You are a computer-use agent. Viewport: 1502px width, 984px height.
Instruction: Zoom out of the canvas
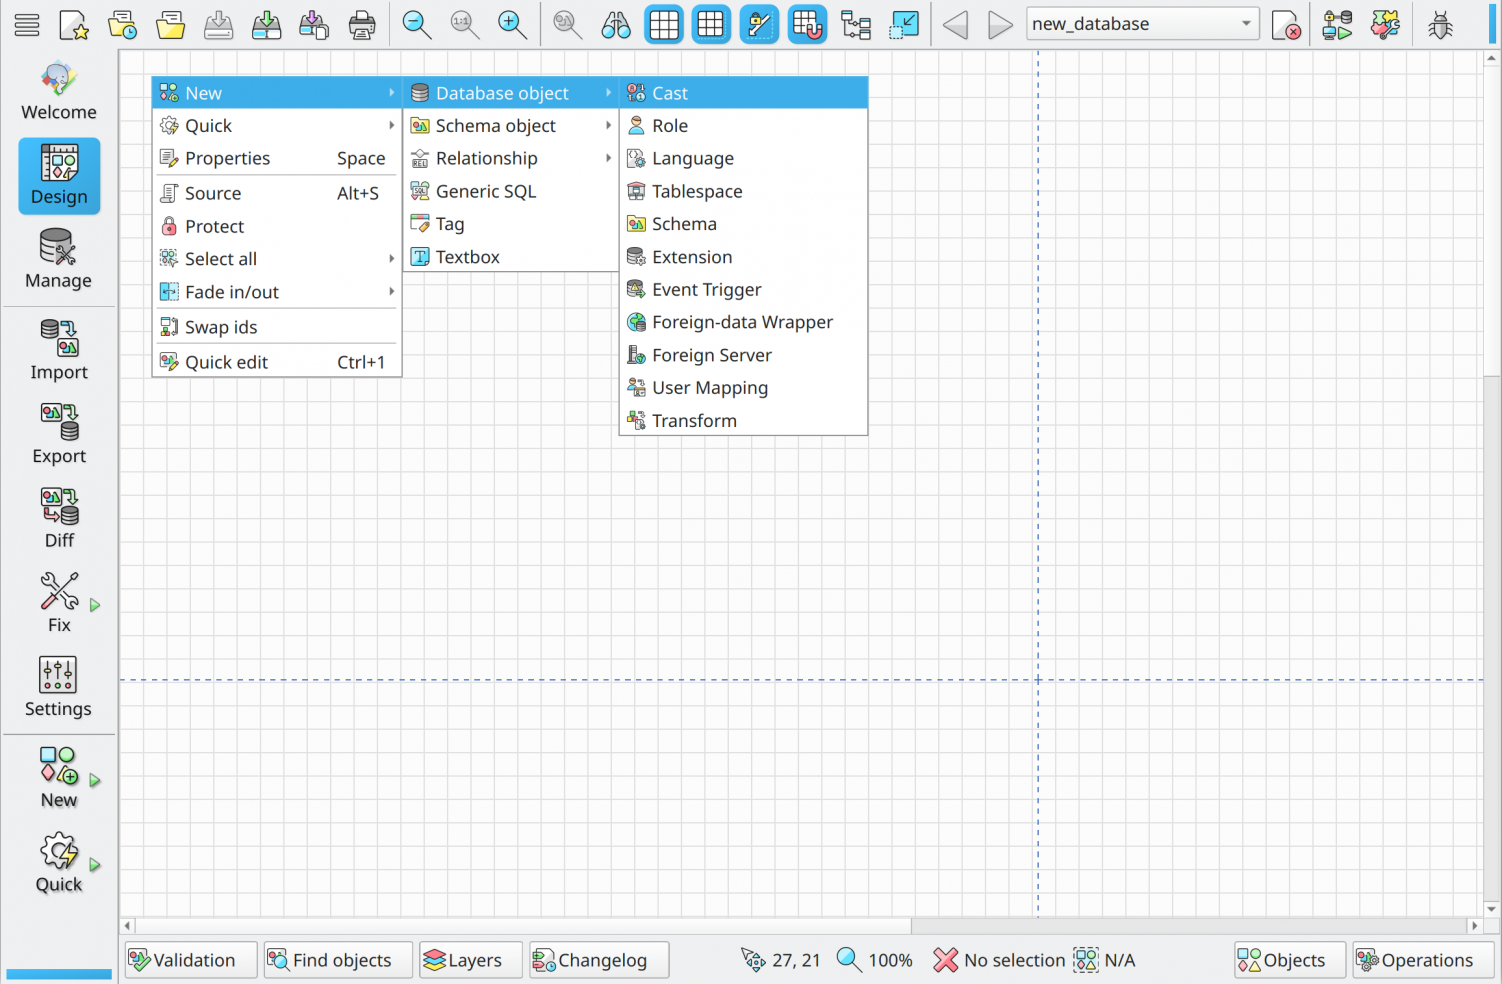(x=417, y=24)
